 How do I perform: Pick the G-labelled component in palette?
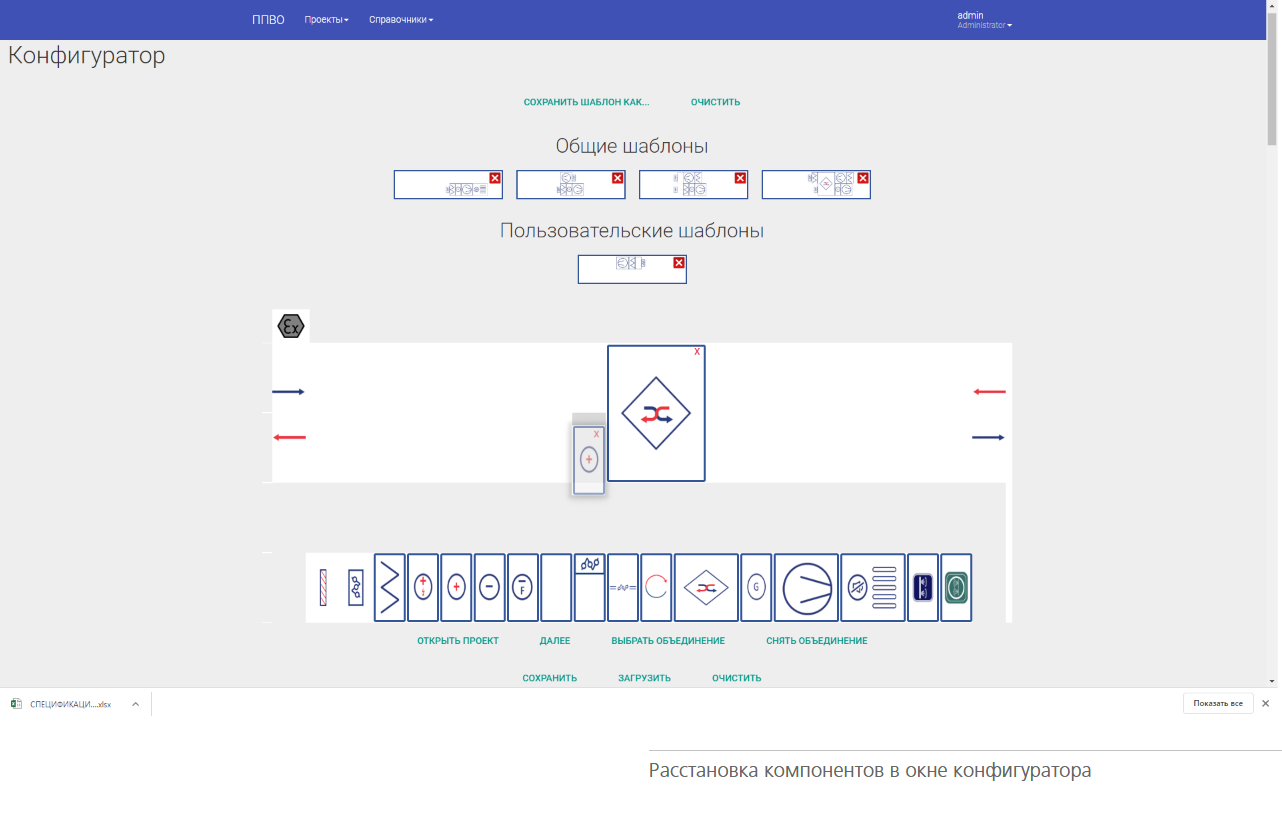tap(756, 588)
